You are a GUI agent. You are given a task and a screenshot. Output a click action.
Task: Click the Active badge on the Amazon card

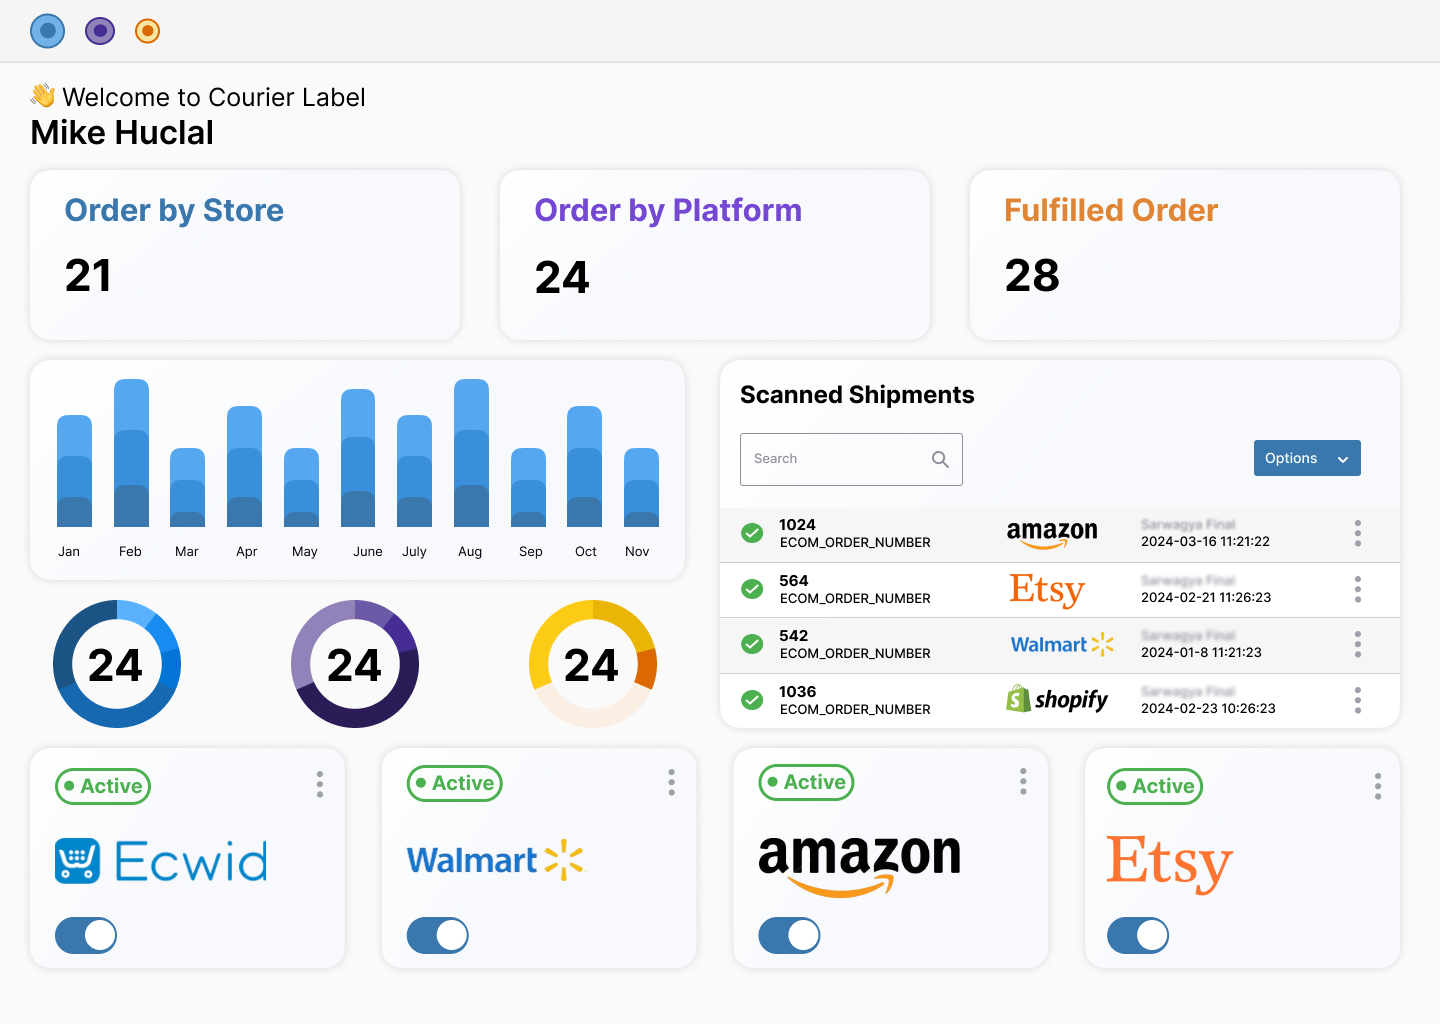[x=806, y=783]
